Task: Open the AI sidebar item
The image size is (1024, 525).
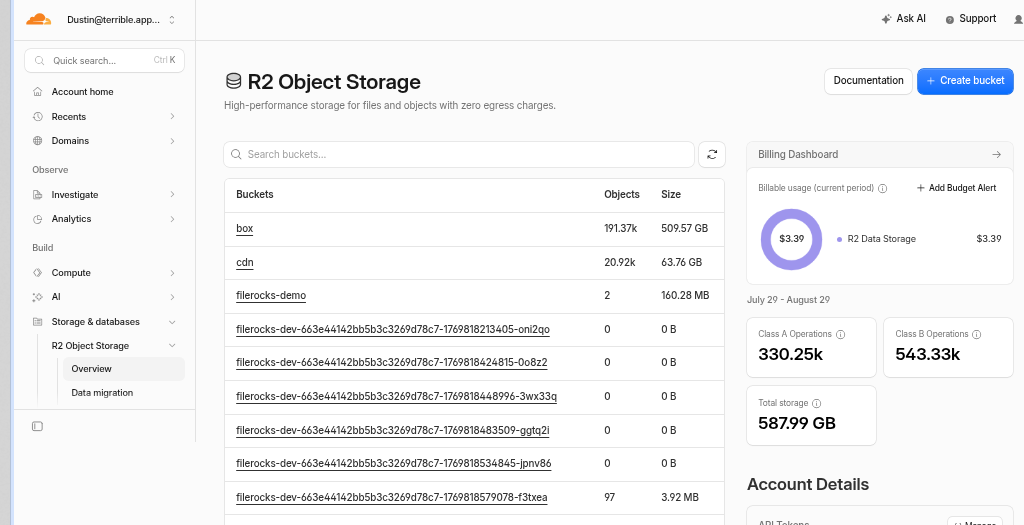Action: (56, 297)
